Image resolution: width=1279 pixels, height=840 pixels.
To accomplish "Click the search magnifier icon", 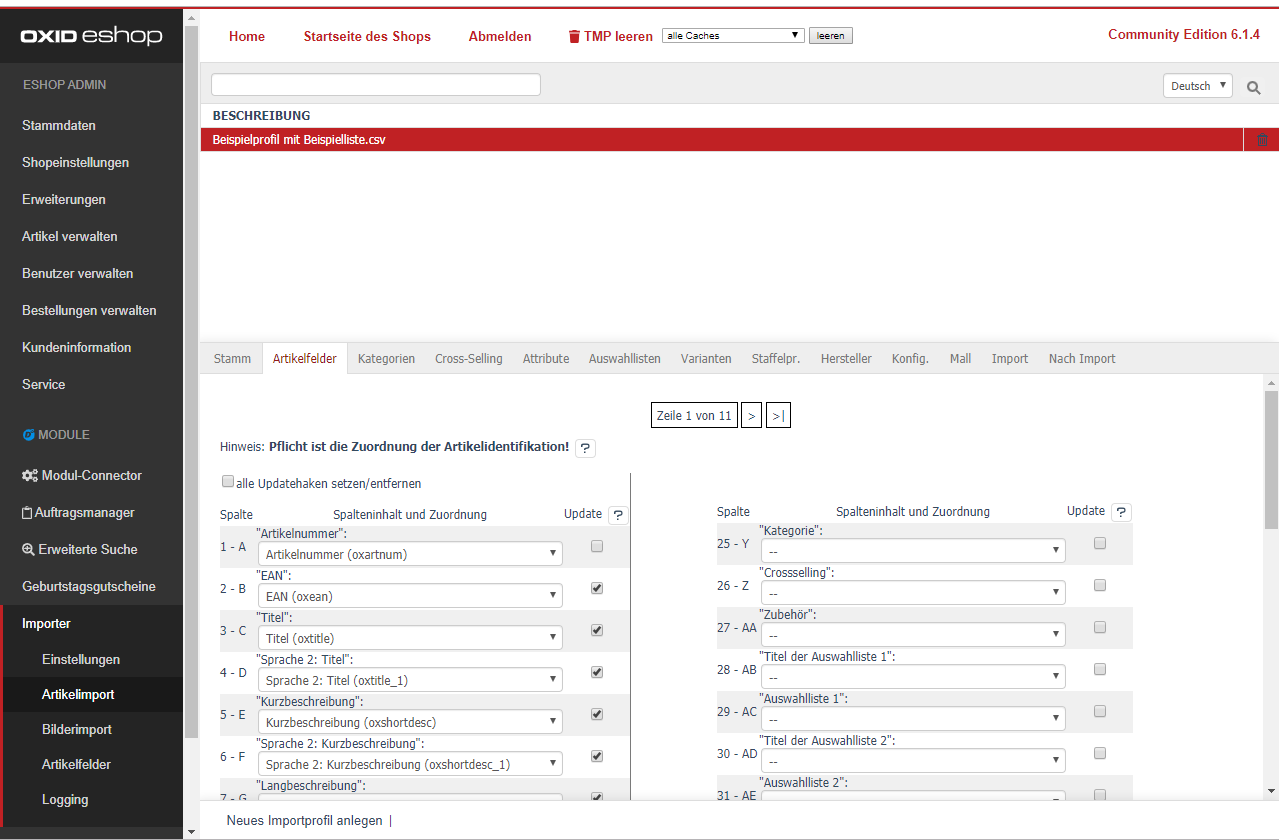I will pyautogui.click(x=1253, y=87).
